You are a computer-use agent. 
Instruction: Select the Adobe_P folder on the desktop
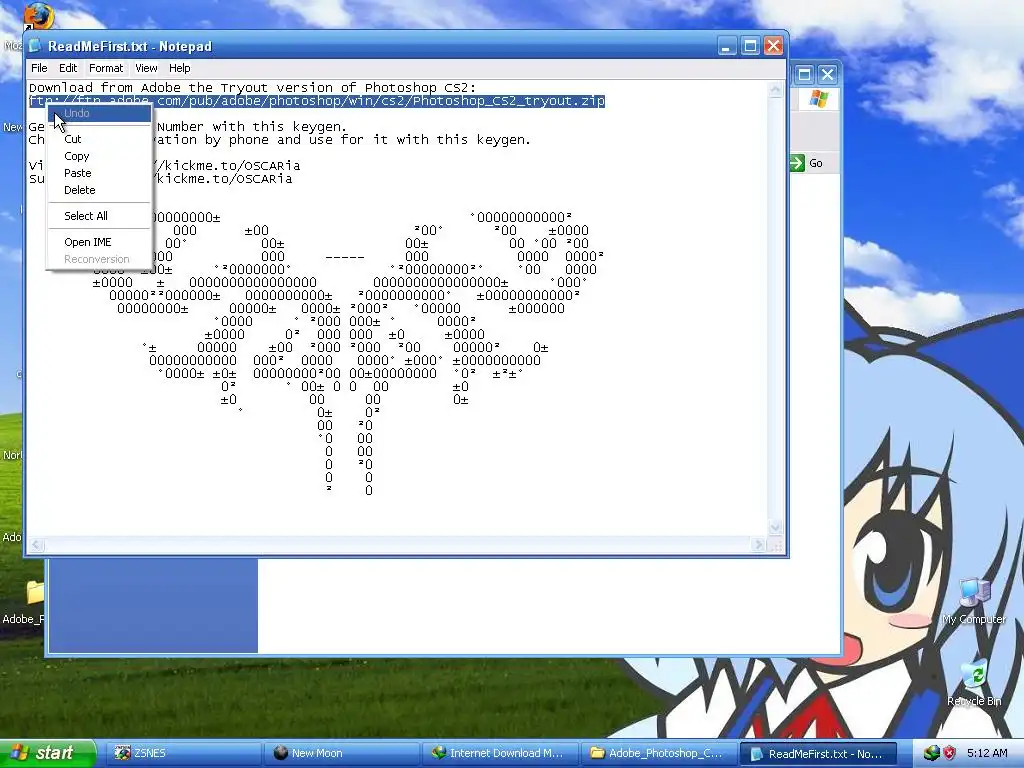click(x=35, y=592)
